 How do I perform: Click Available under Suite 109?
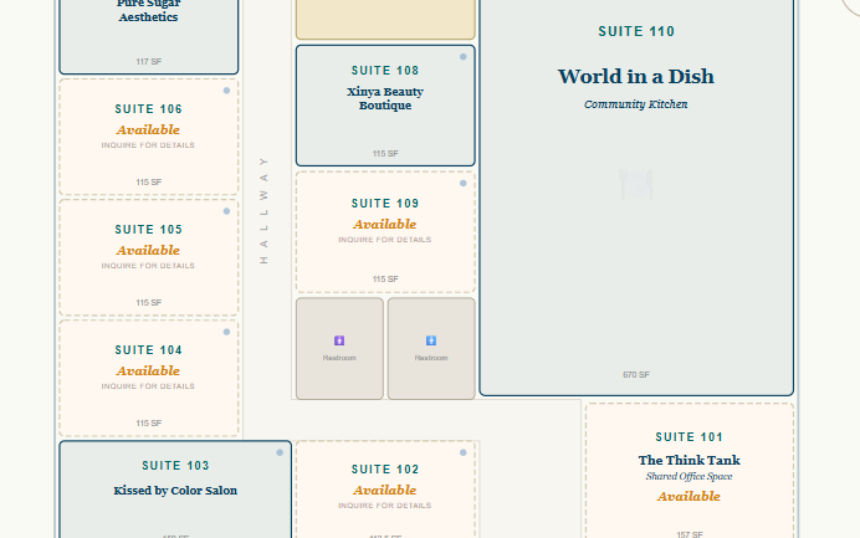(x=385, y=225)
